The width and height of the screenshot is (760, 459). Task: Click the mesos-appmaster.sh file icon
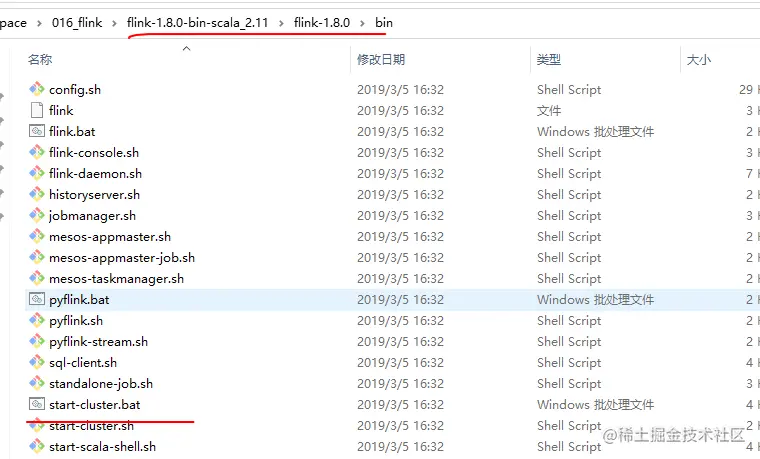pos(37,237)
